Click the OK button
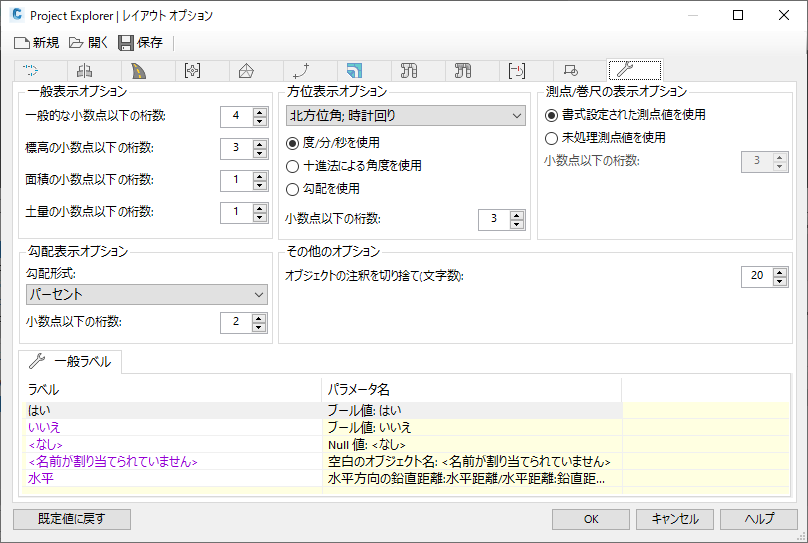 (x=591, y=519)
